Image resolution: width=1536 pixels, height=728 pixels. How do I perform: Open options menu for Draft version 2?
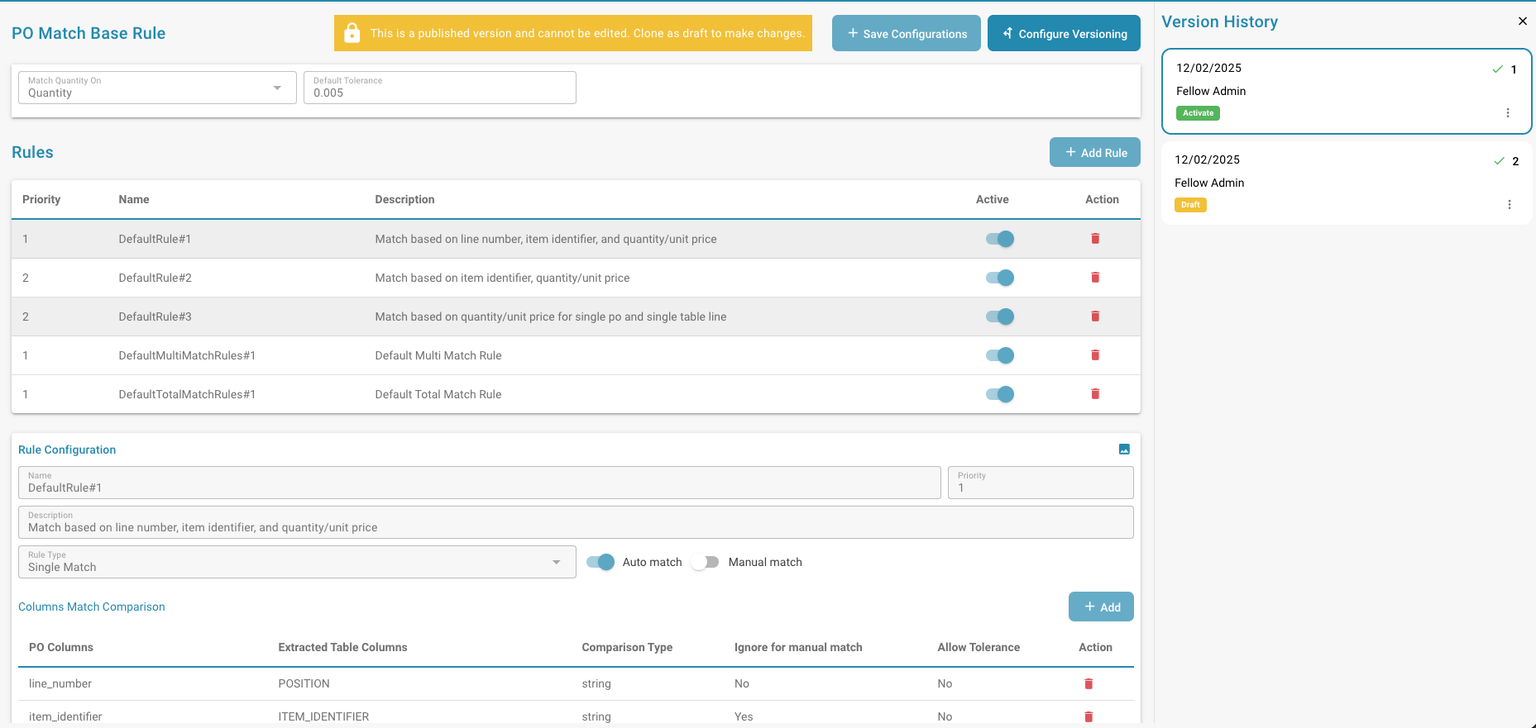pos(1508,205)
